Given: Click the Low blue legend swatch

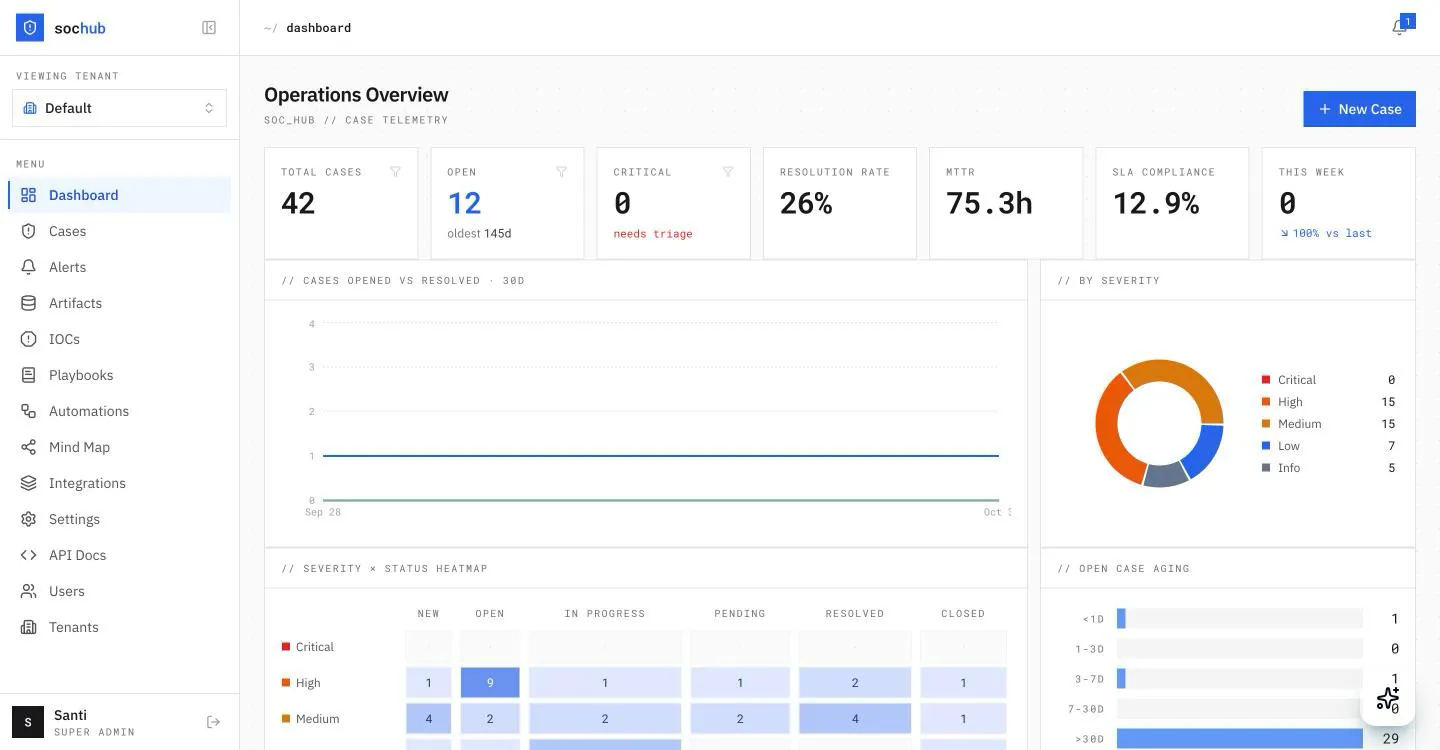Looking at the screenshot, I should click(x=1266, y=446).
